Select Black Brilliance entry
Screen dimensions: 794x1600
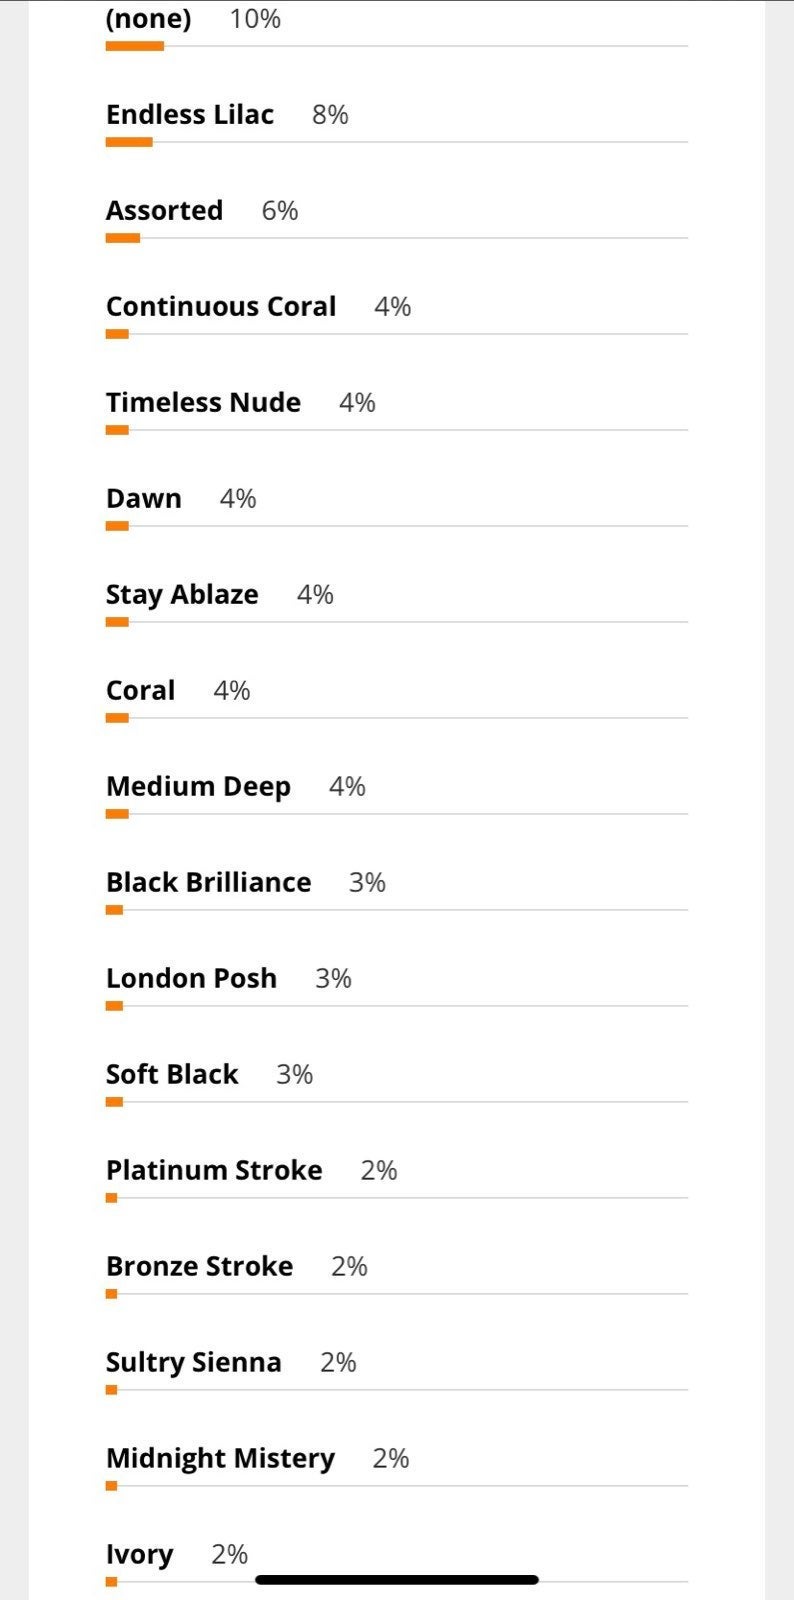(x=209, y=883)
